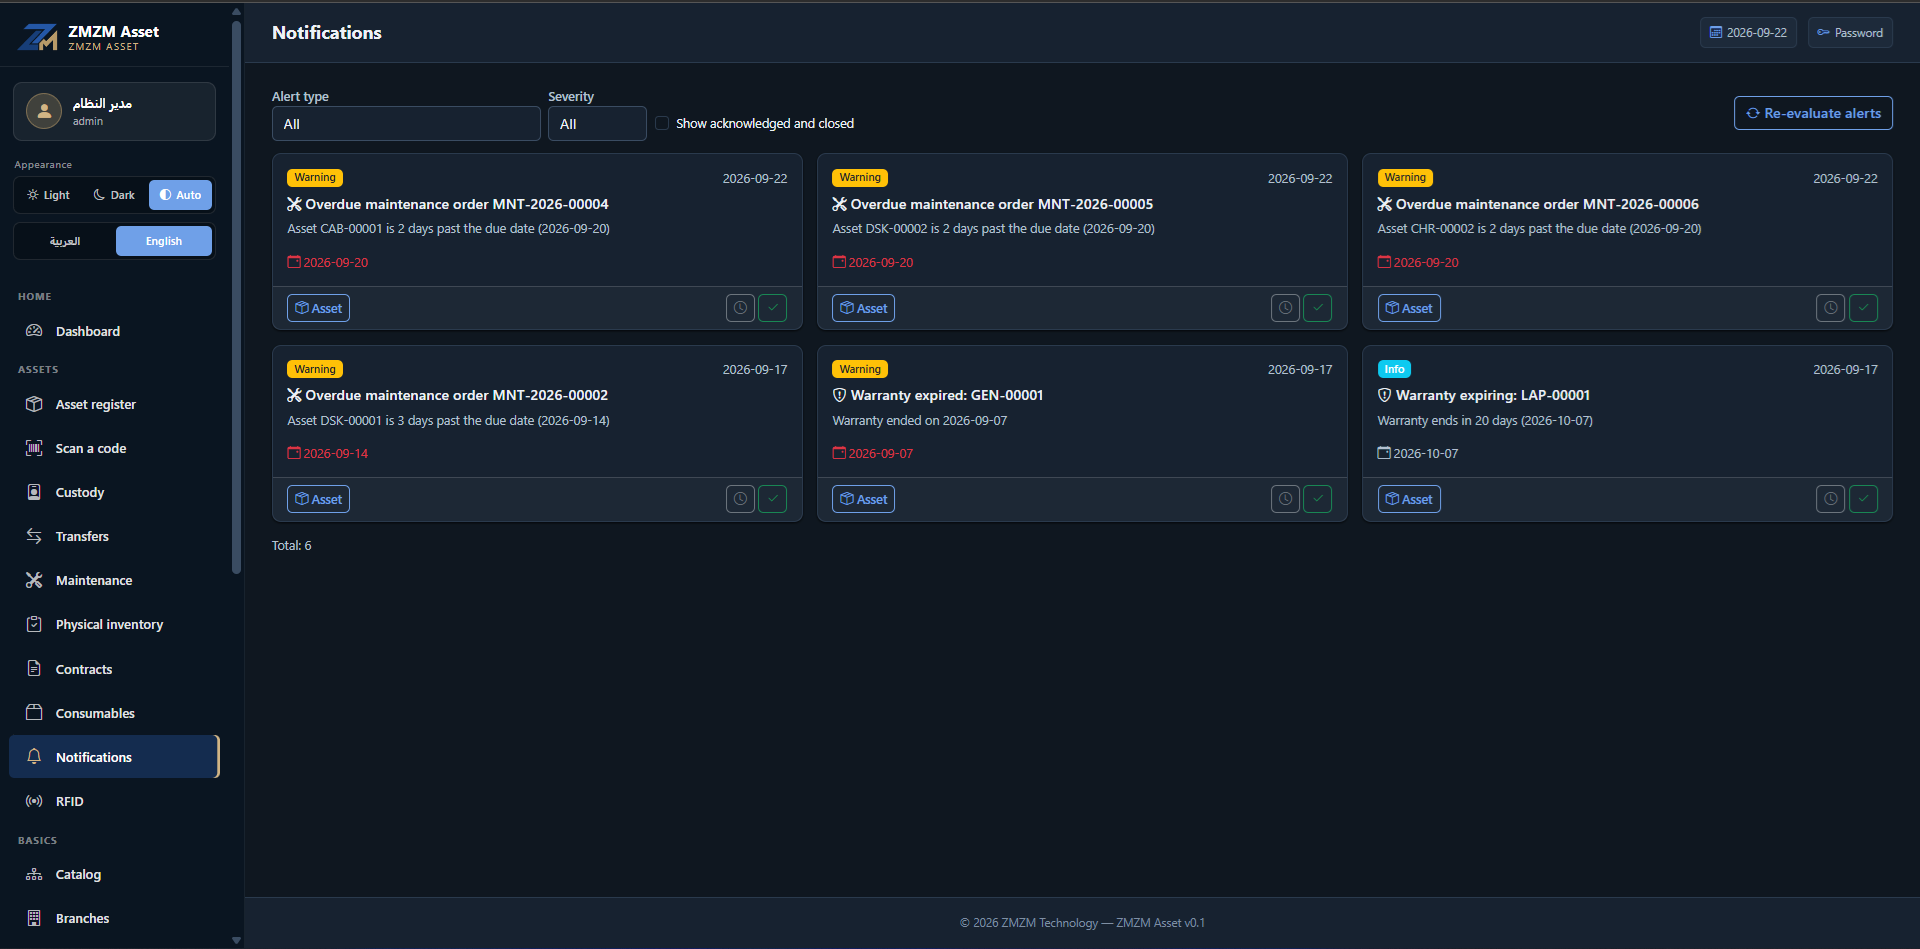Open Asset link for GEN-00001 alert
Image resolution: width=1920 pixels, height=949 pixels.
point(863,499)
